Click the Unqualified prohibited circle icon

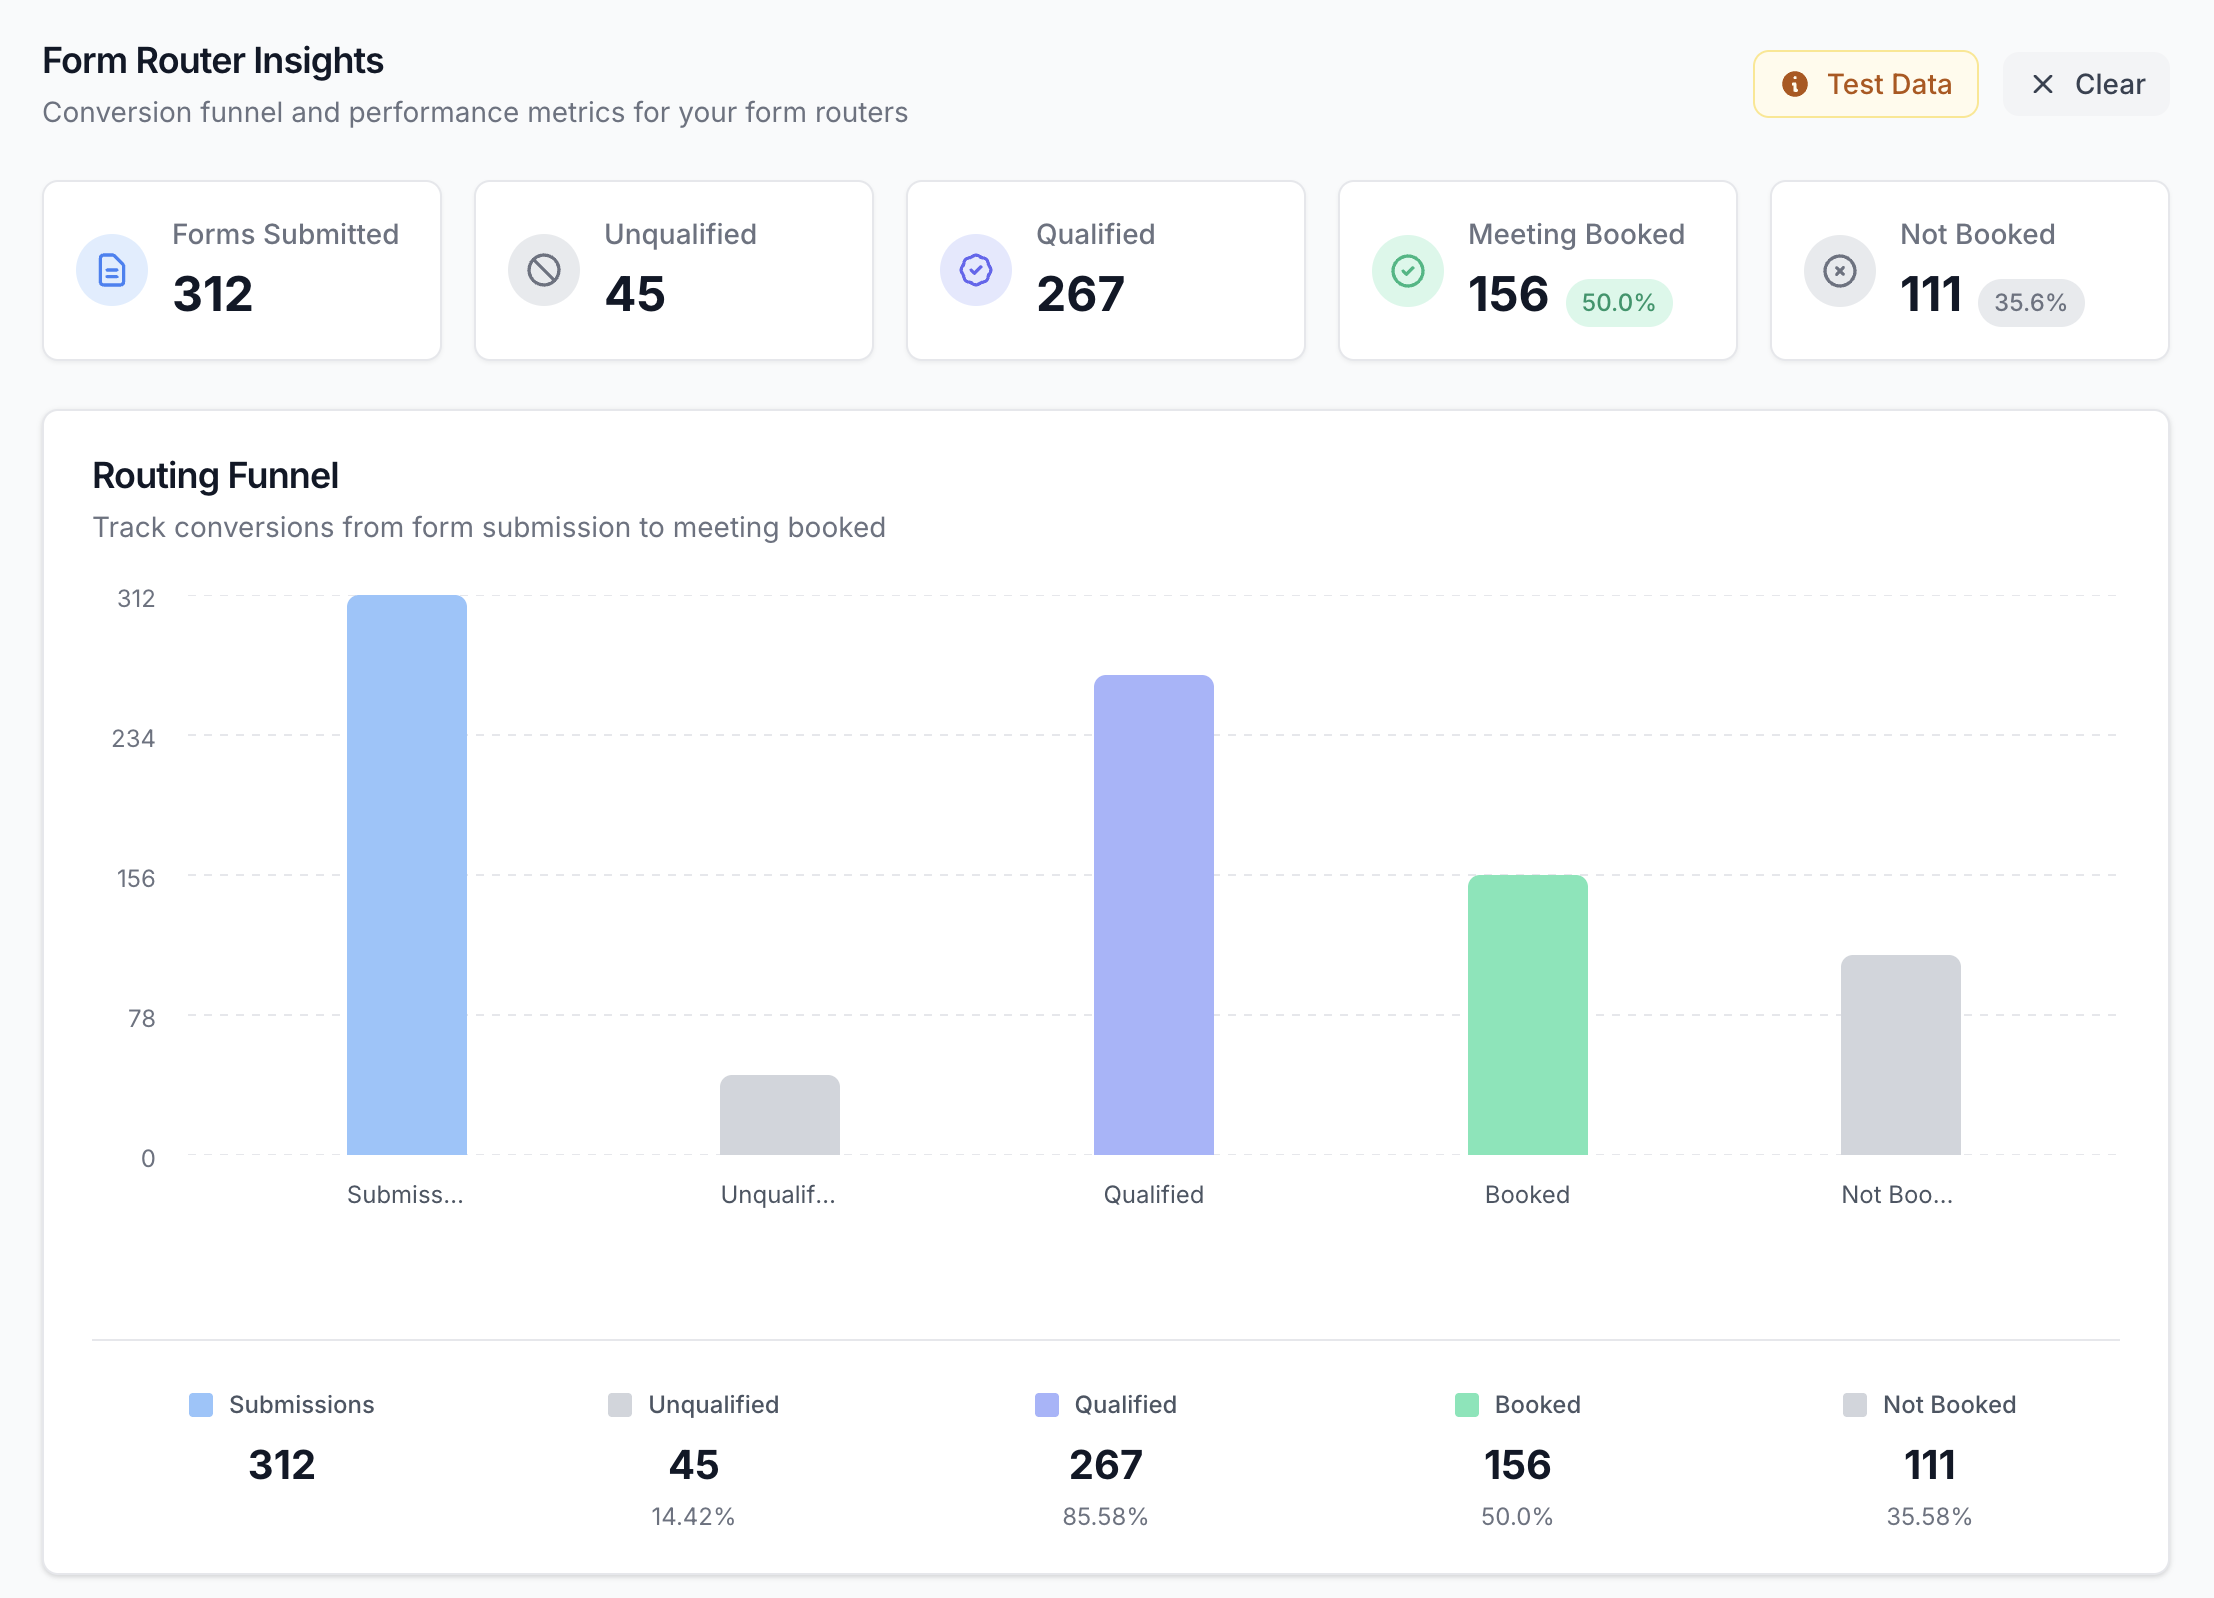point(544,270)
